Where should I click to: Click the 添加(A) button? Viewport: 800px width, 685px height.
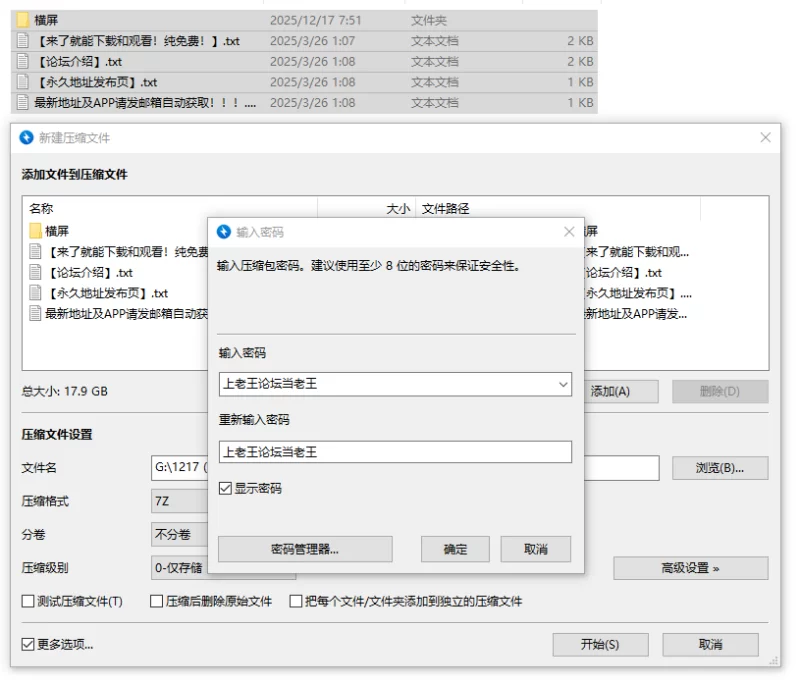pos(621,392)
